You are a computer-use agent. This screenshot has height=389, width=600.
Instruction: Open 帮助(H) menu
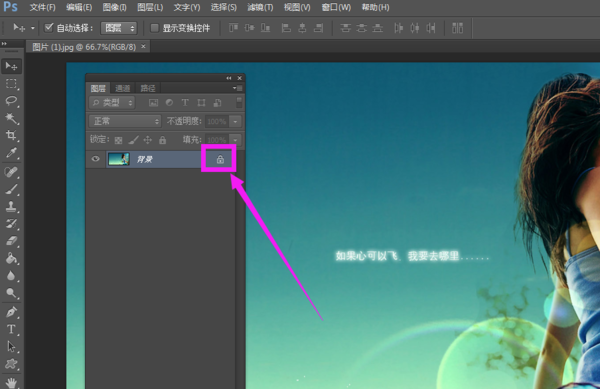click(x=375, y=7)
